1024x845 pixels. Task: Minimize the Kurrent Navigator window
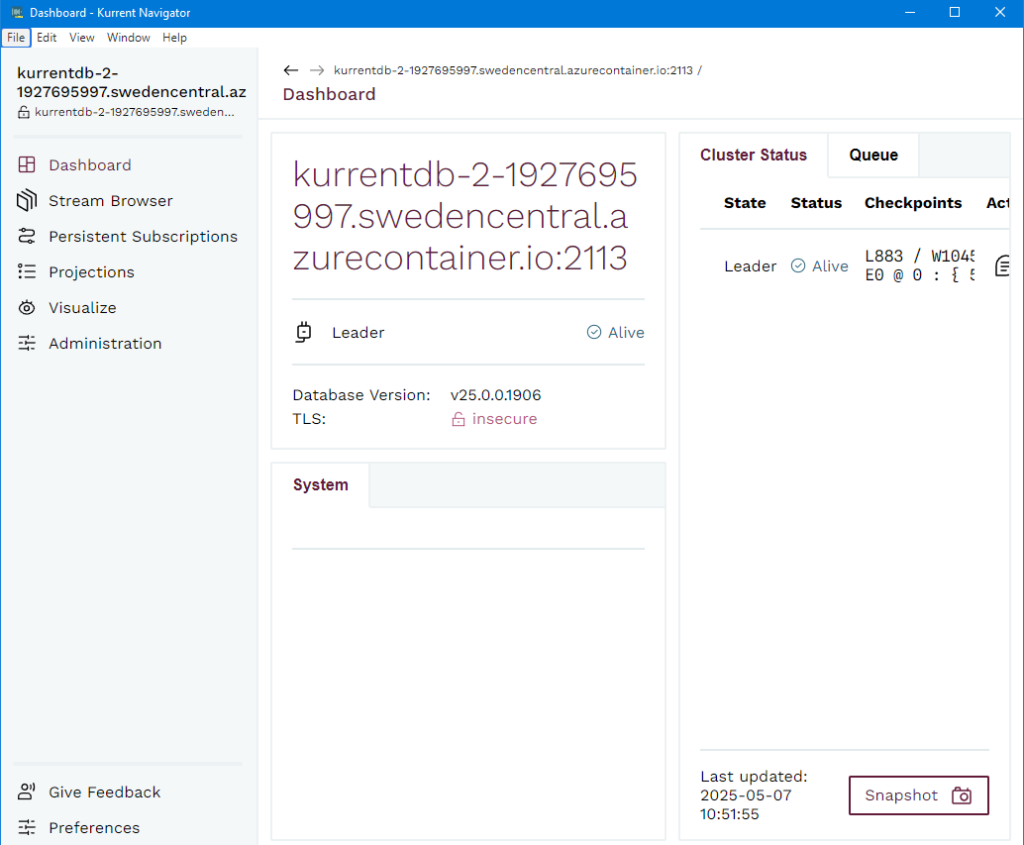[910, 12]
